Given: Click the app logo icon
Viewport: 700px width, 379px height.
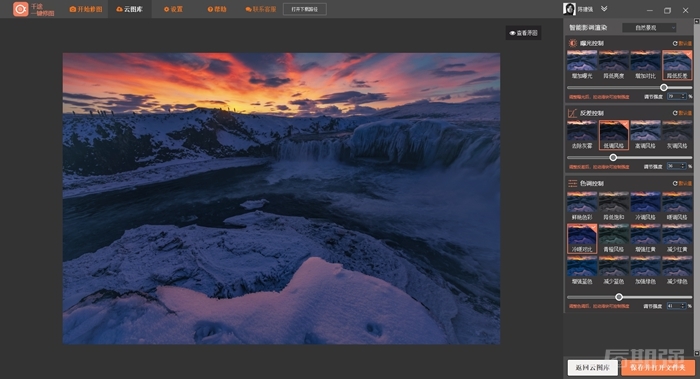Looking at the screenshot, I should tap(21, 9).
